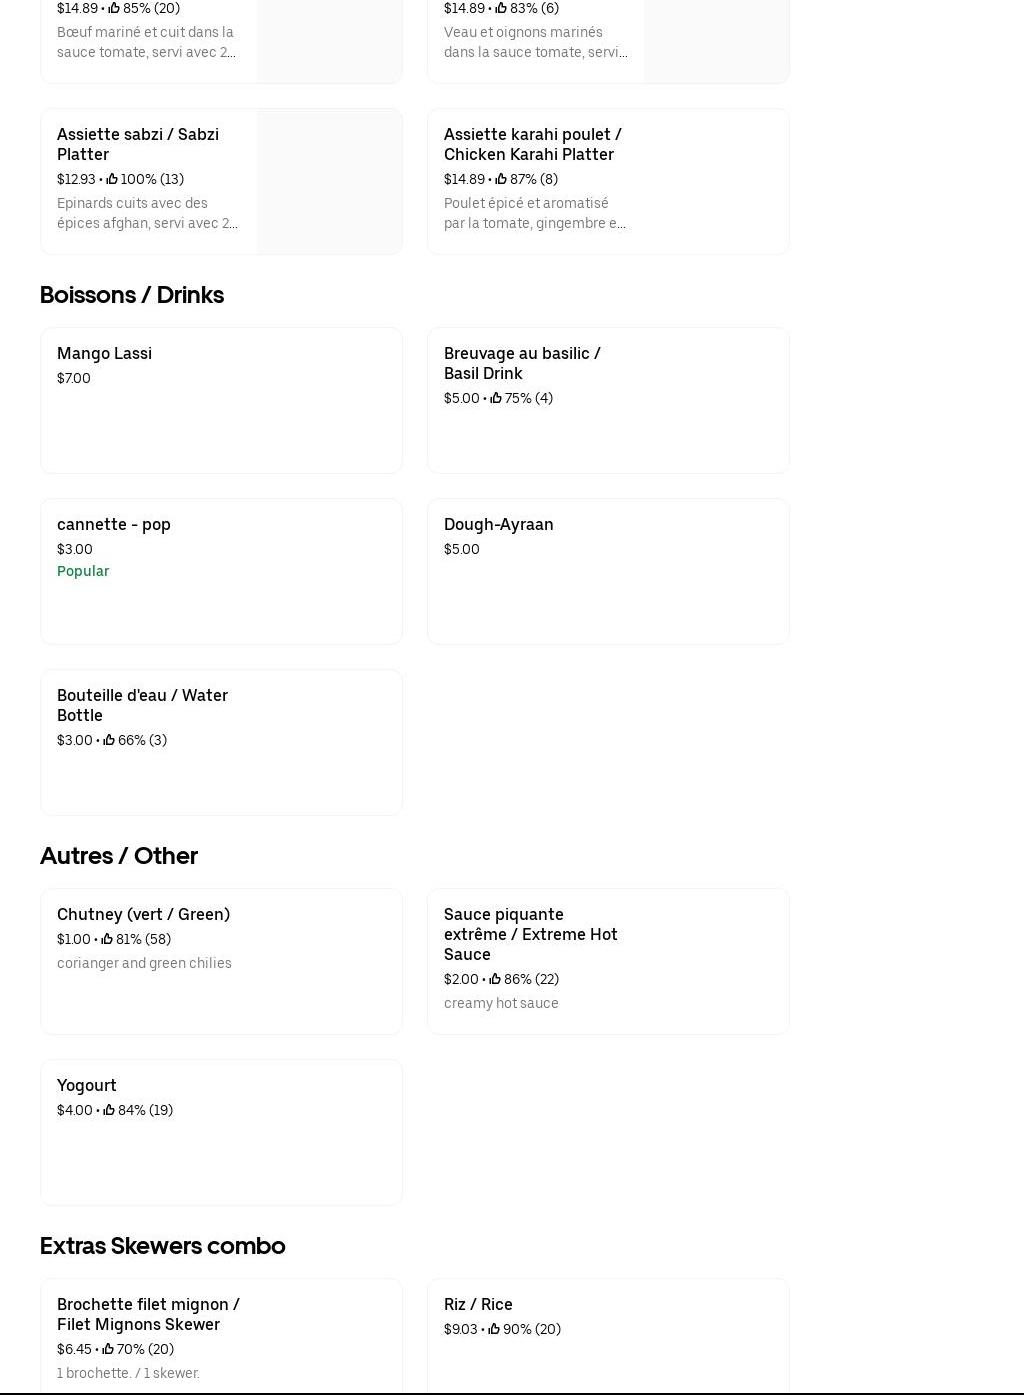Click thumbs-up icon beside Basil Drink rating
Image resolution: width=1024 pixels, height=1395 pixels.
[x=496, y=399]
